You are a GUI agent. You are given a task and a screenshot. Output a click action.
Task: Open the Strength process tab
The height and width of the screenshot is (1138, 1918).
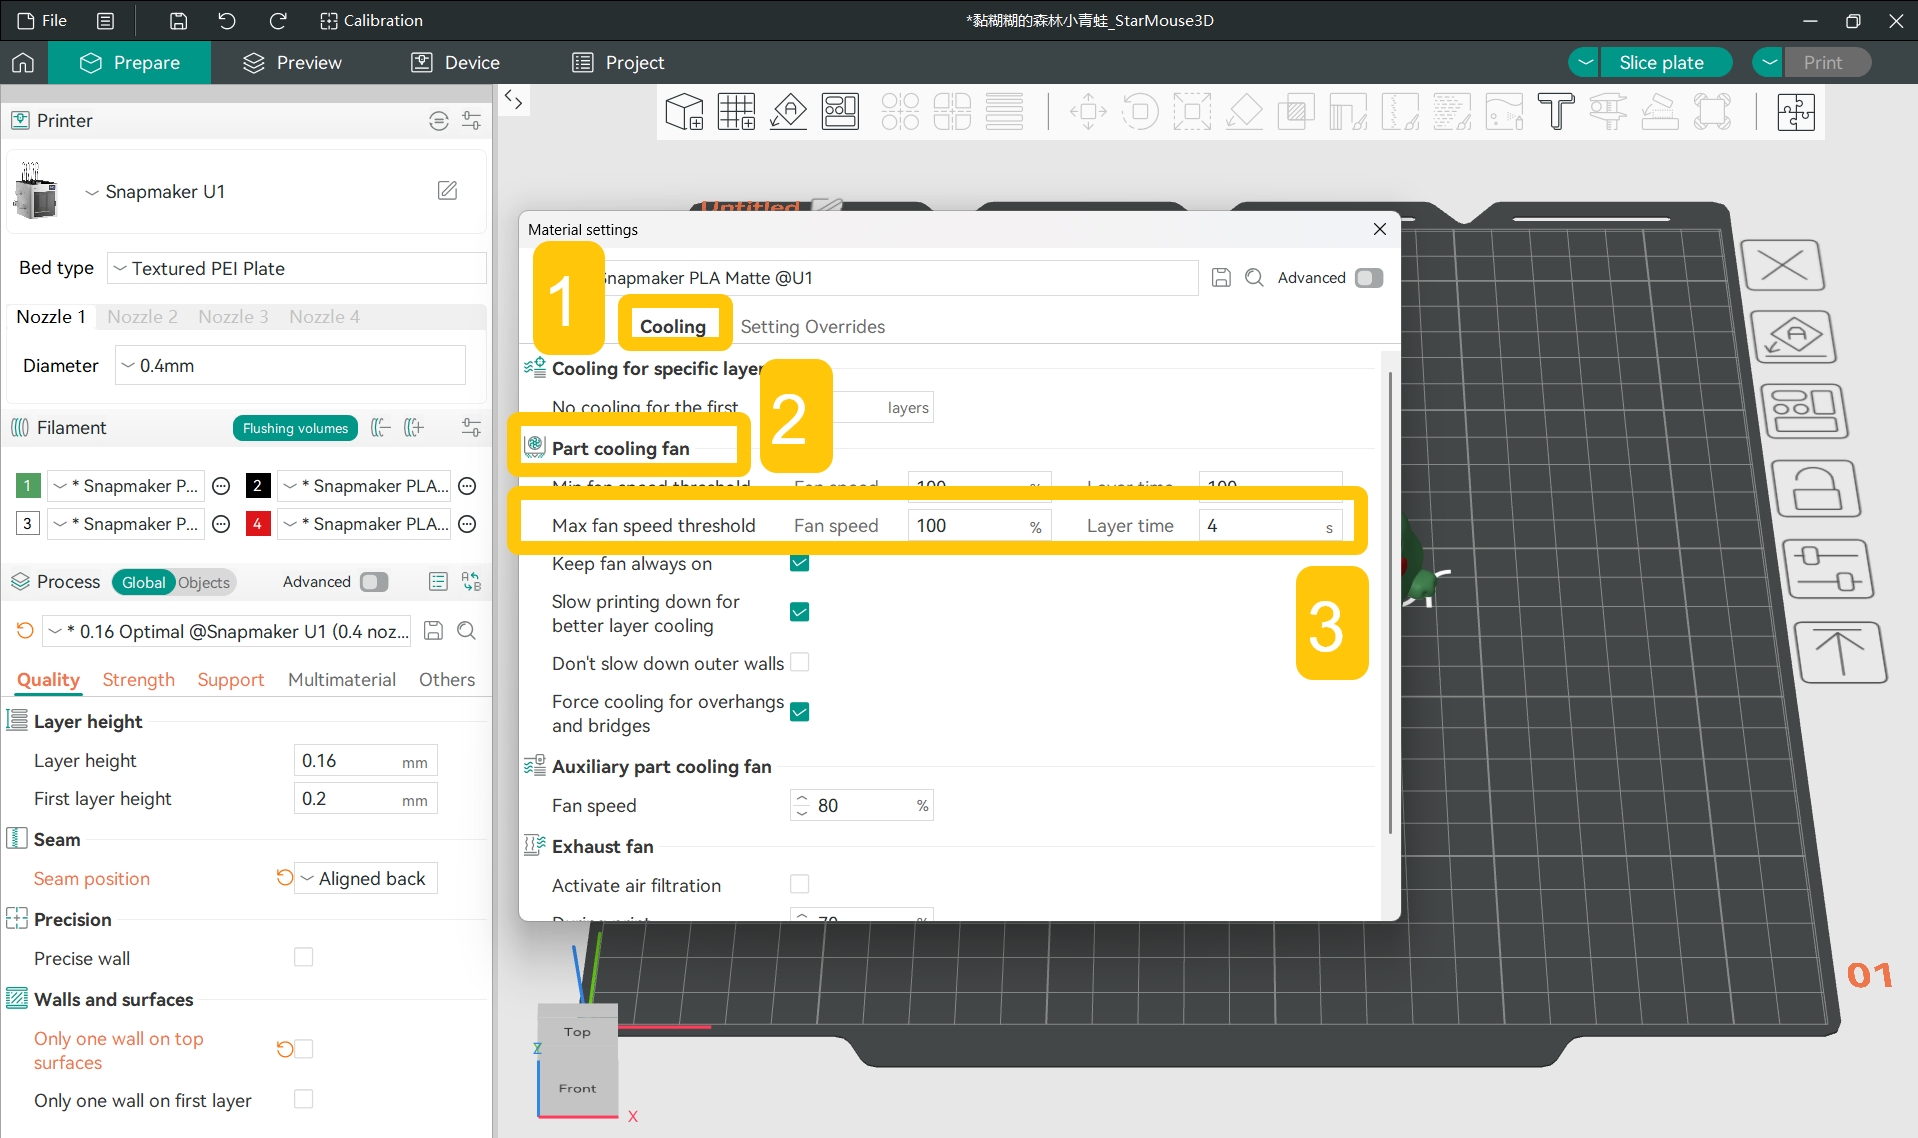pyautogui.click(x=138, y=680)
